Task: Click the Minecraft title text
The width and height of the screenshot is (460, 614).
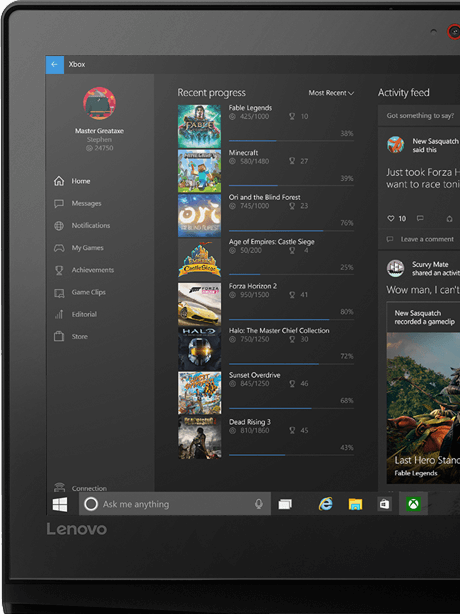Action: [x=243, y=153]
